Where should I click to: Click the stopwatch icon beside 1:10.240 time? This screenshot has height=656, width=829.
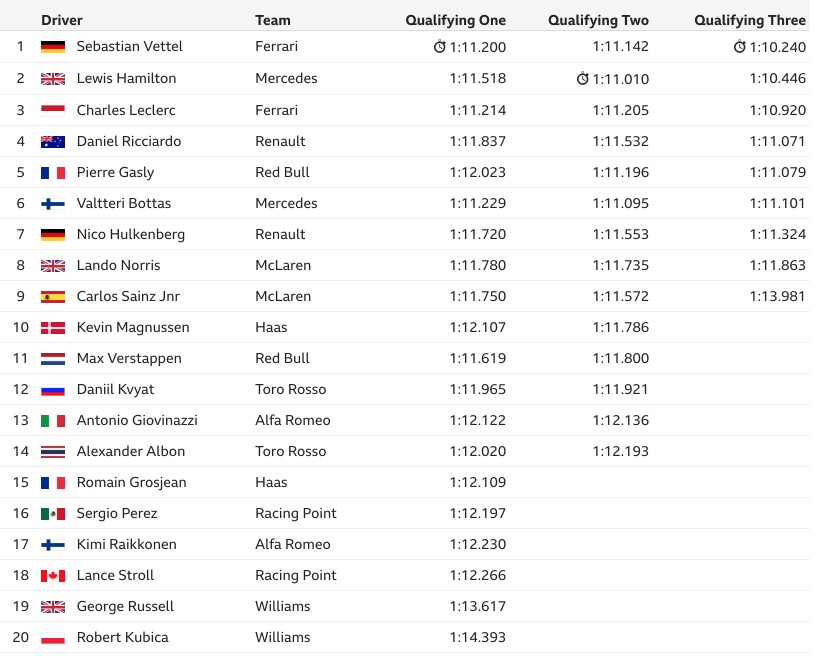[x=739, y=47]
